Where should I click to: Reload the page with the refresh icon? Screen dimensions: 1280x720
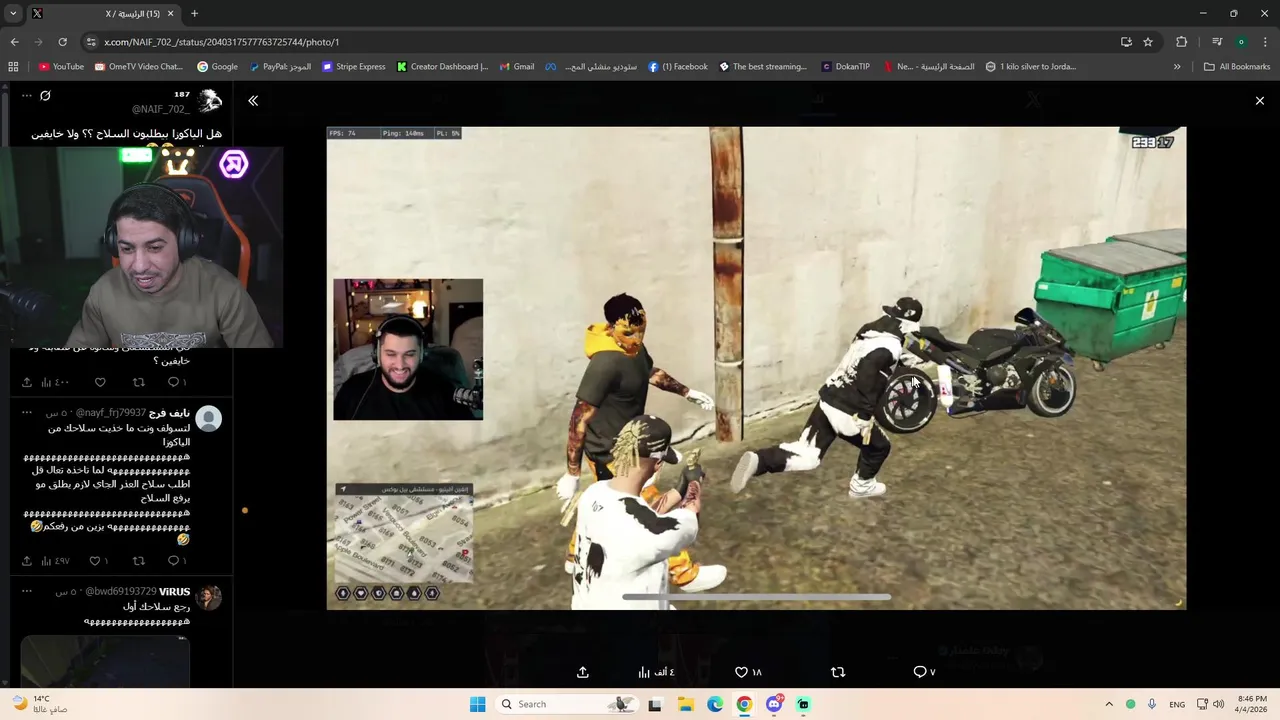(62, 42)
